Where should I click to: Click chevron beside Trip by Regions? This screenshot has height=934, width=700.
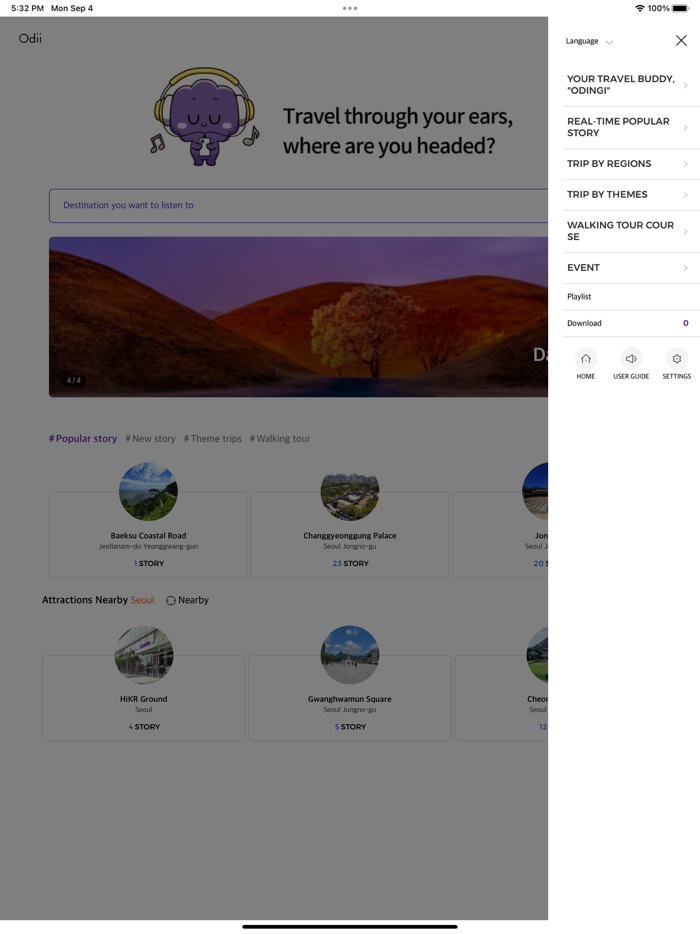tap(686, 164)
